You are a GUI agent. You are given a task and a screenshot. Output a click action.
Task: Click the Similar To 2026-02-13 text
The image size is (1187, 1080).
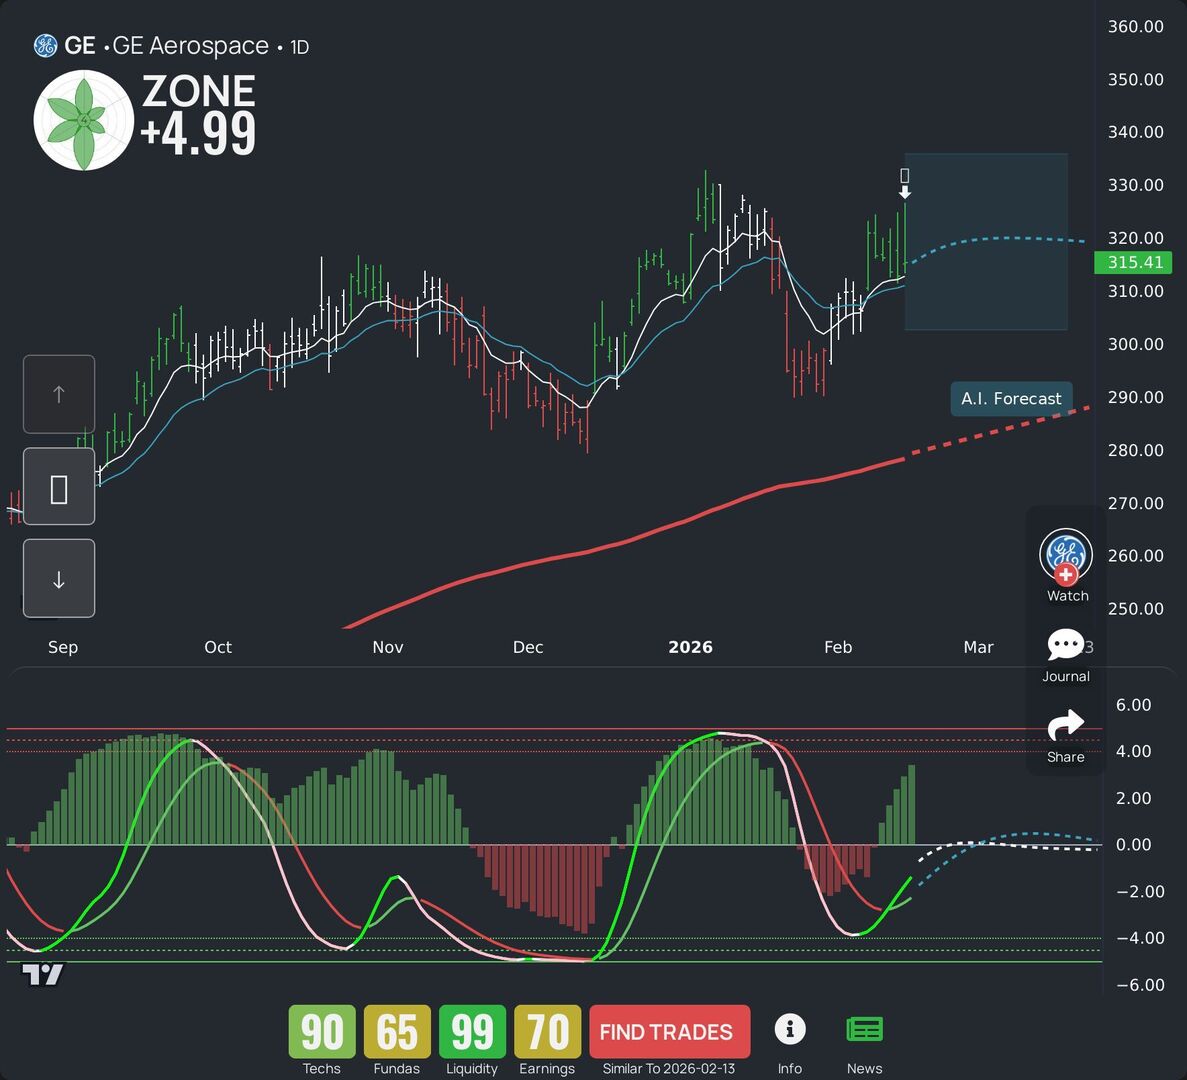pyautogui.click(x=668, y=1069)
